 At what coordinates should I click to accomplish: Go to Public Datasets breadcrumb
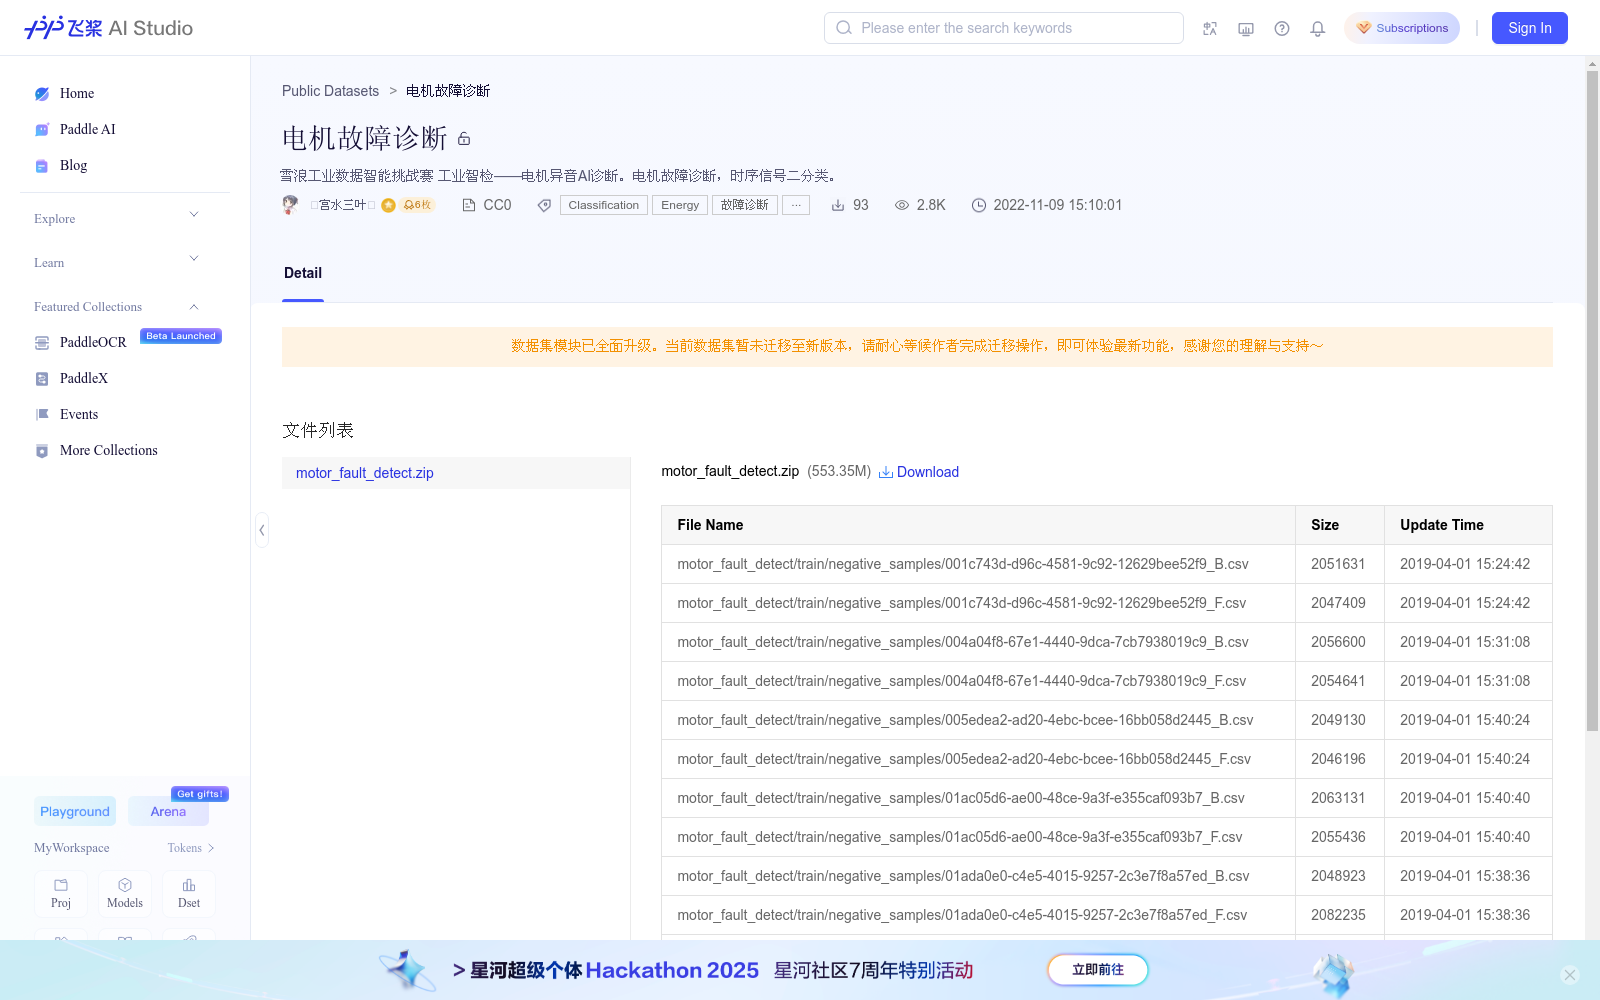pyautogui.click(x=330, y=91)
